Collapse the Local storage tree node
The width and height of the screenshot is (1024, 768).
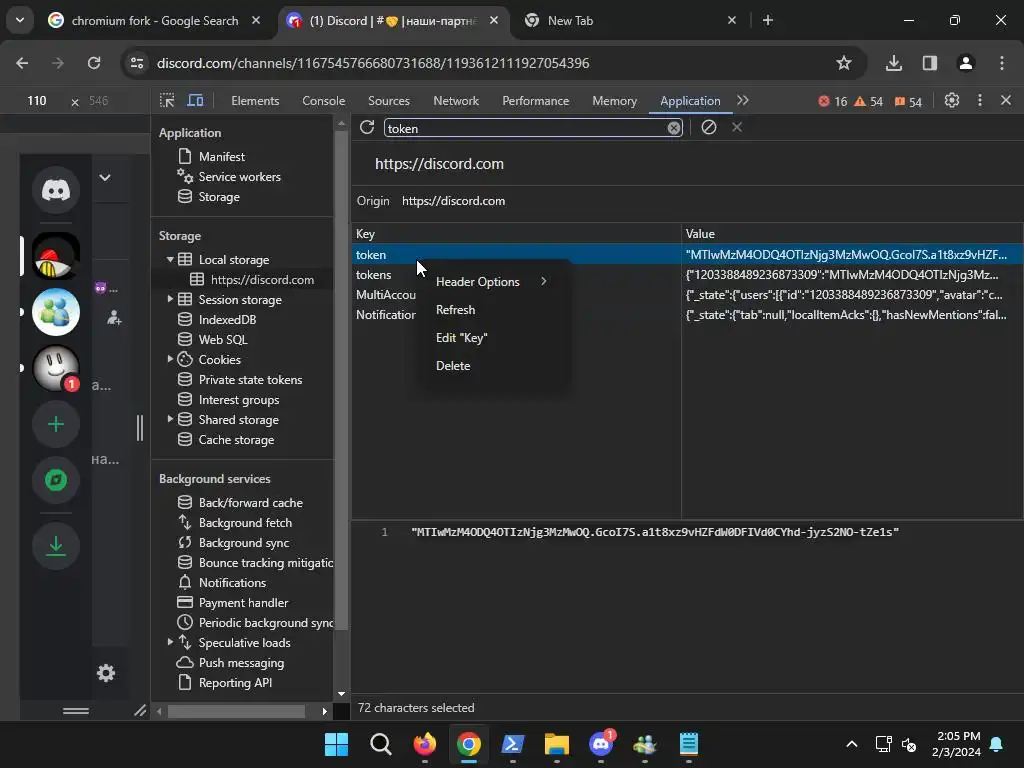pyautogui.click(x=170, y=259)
